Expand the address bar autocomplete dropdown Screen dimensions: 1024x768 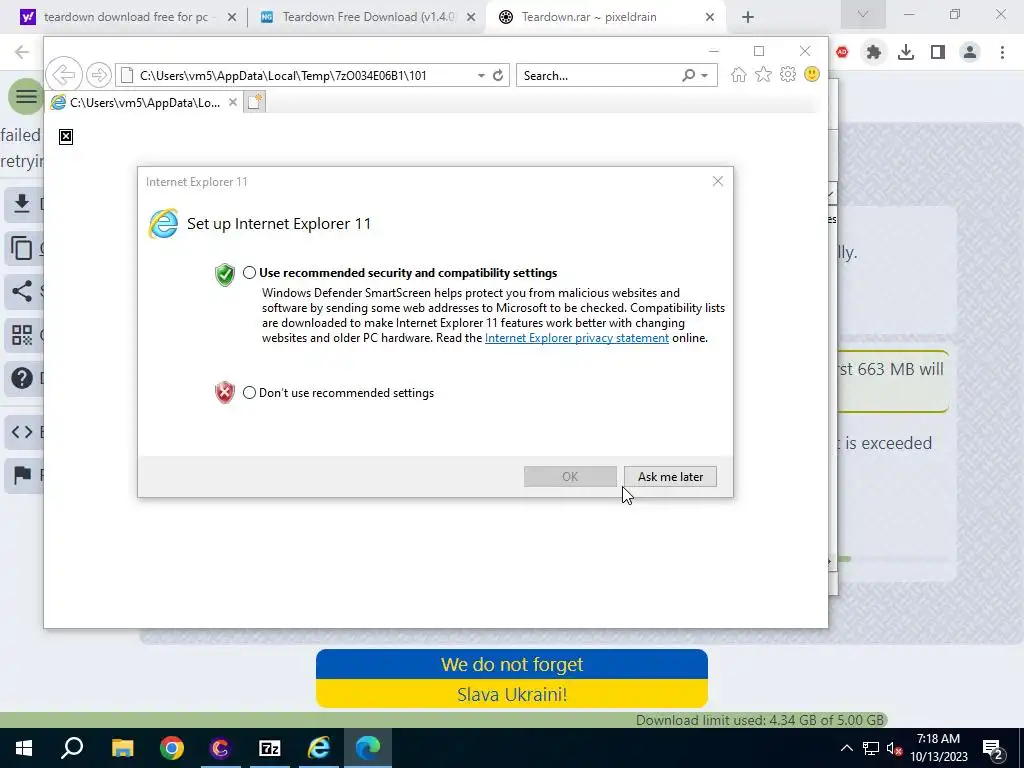(x=481, y=76)
